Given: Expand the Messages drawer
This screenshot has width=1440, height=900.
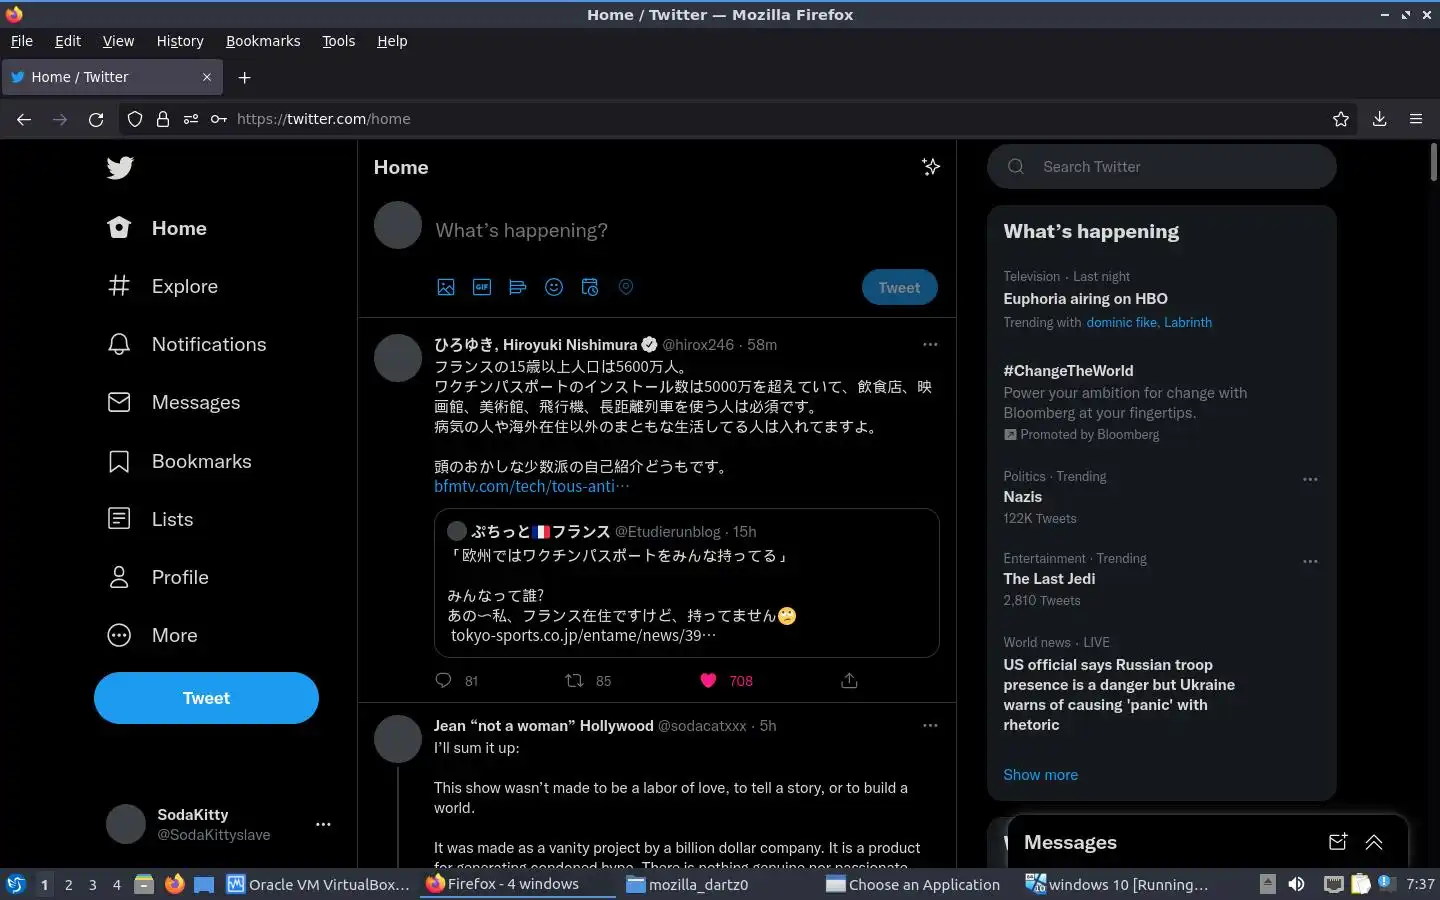Looking at the screenshot, I should click(x=1374, y=842).
